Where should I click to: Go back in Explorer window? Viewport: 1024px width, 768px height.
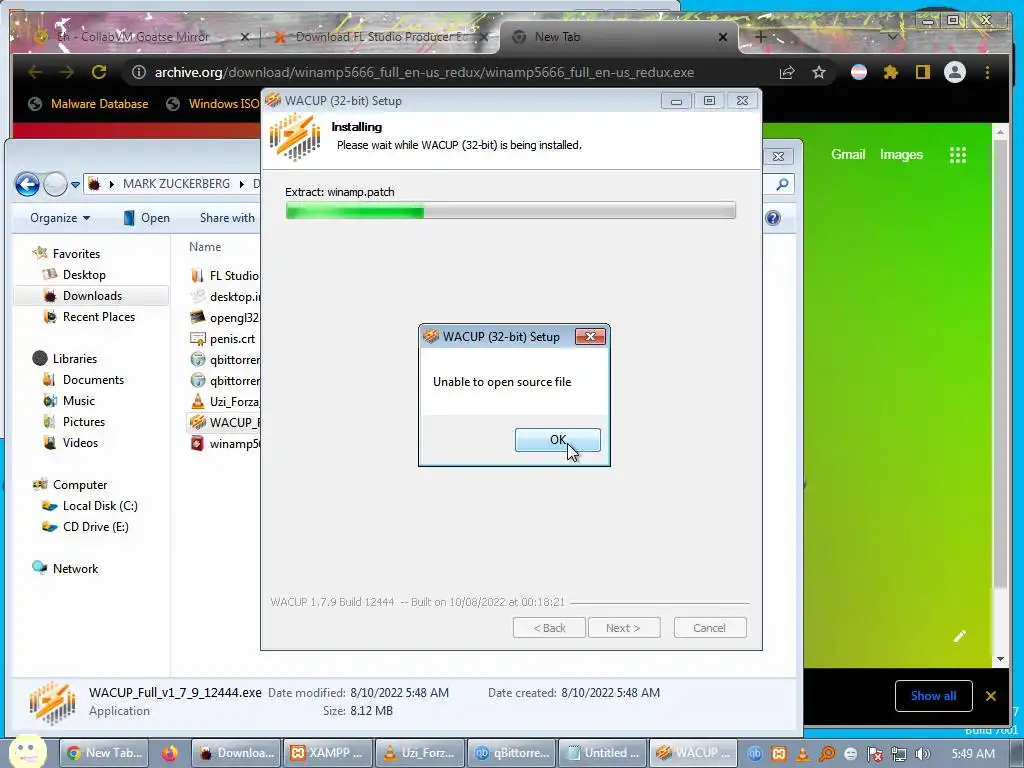(x=27, y=184)
